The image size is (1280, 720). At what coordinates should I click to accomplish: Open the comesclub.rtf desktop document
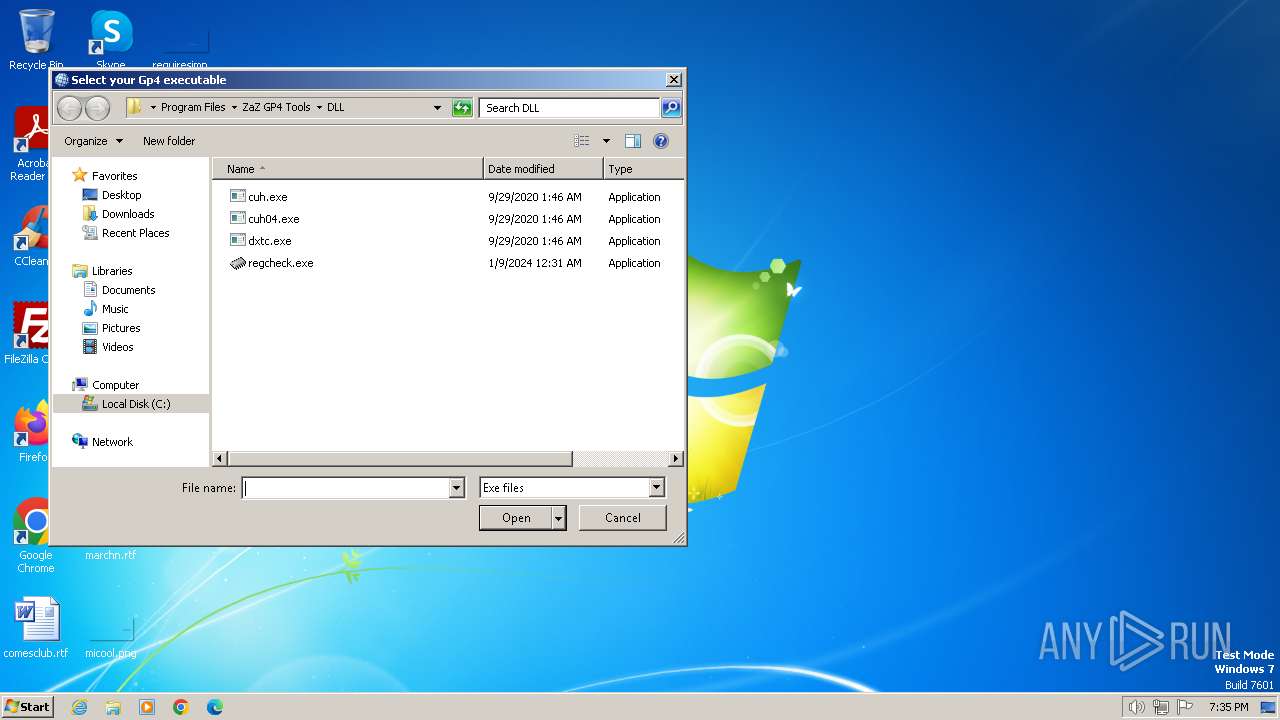tap(36, 628)
